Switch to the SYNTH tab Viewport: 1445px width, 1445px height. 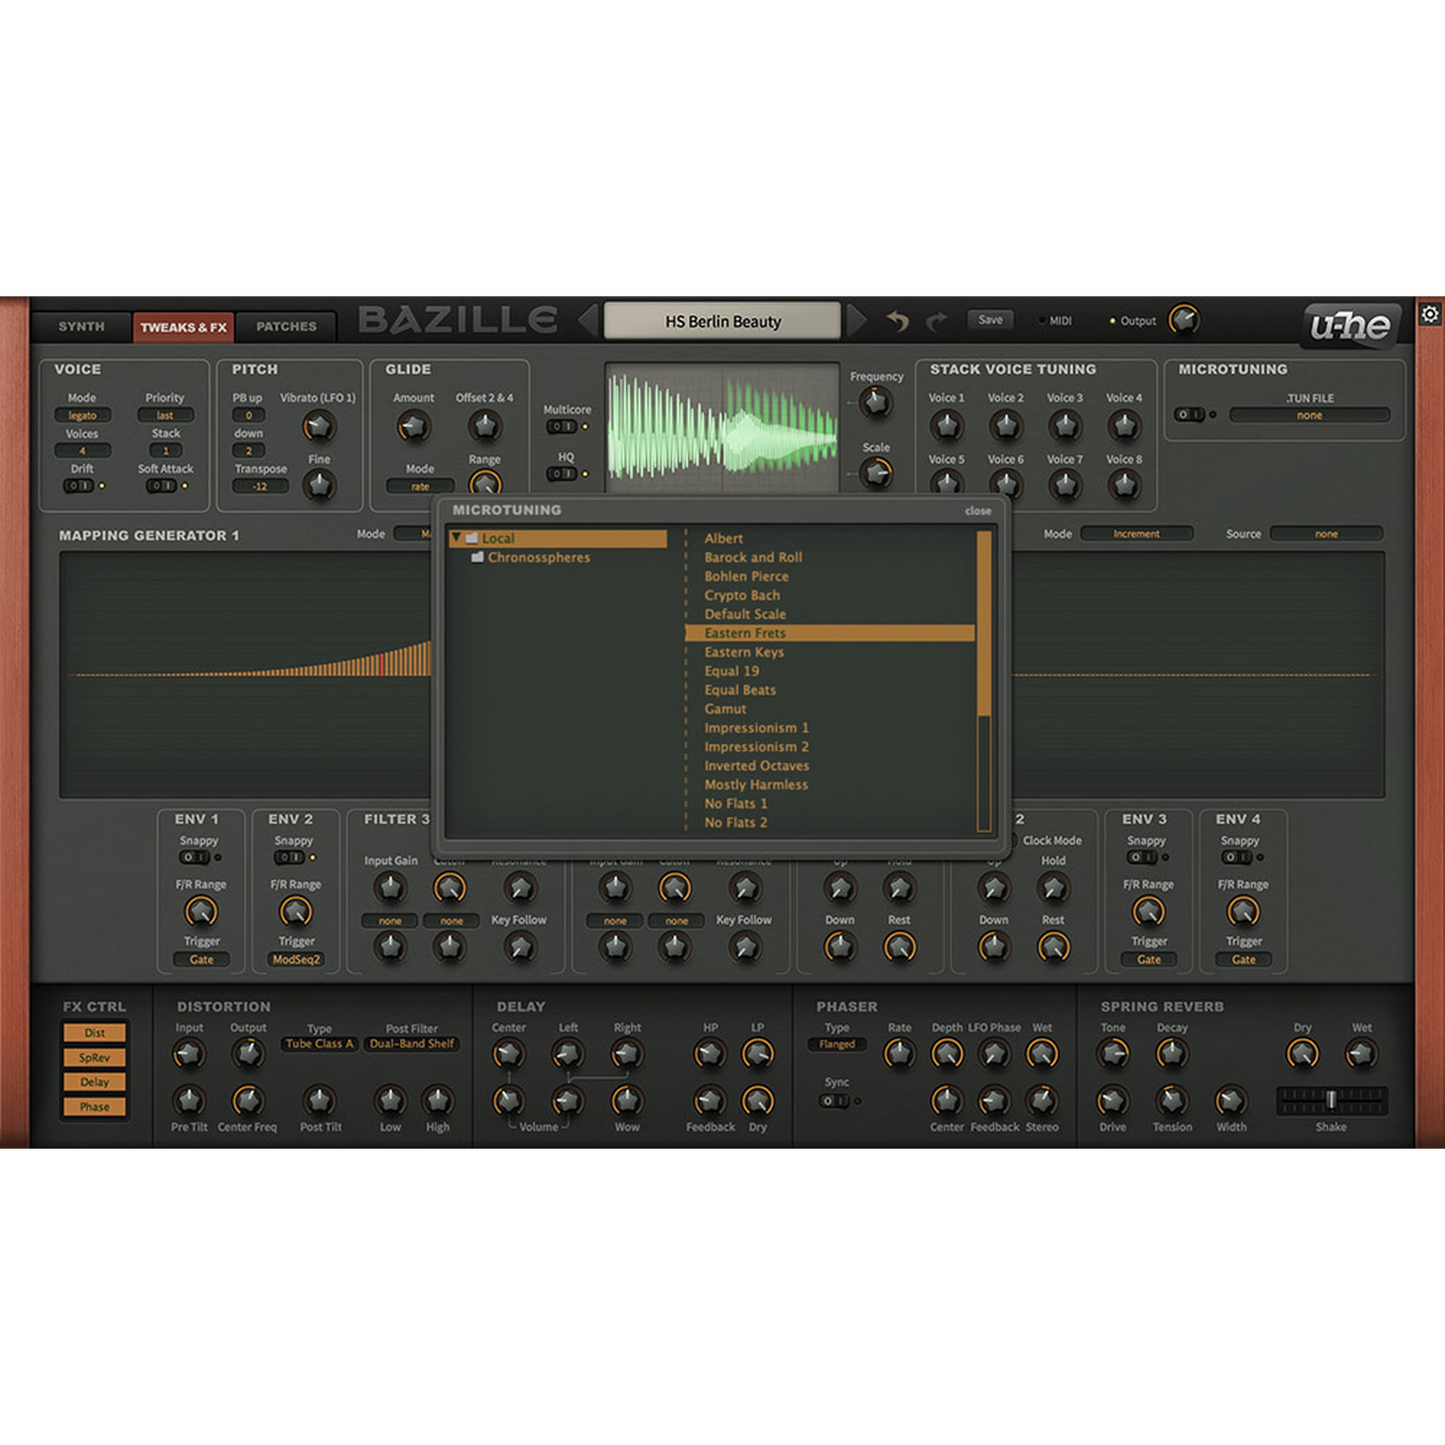(x=81, y=327)
